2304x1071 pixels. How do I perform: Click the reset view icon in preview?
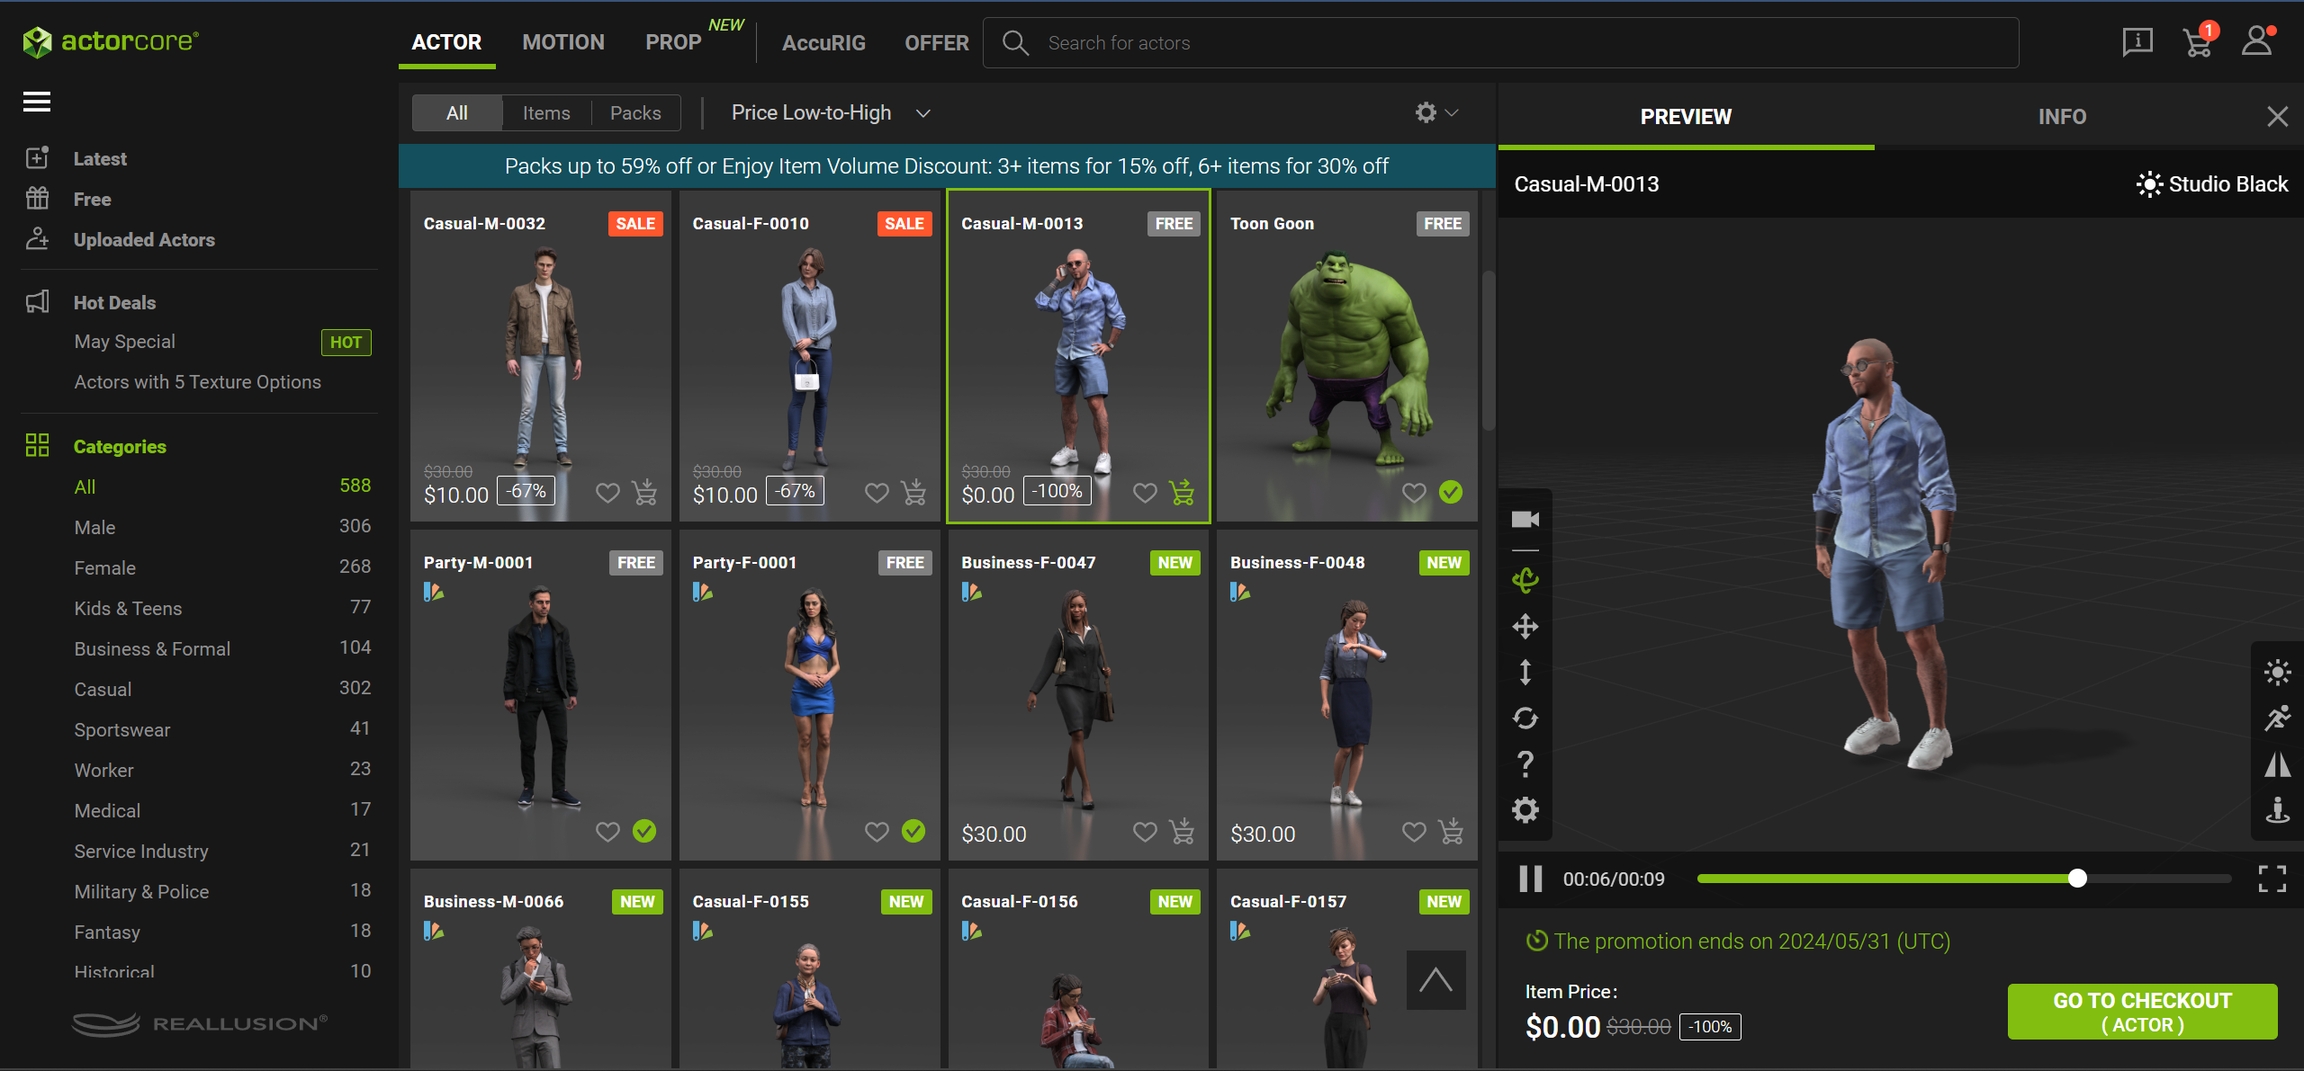coord(1525,718)
